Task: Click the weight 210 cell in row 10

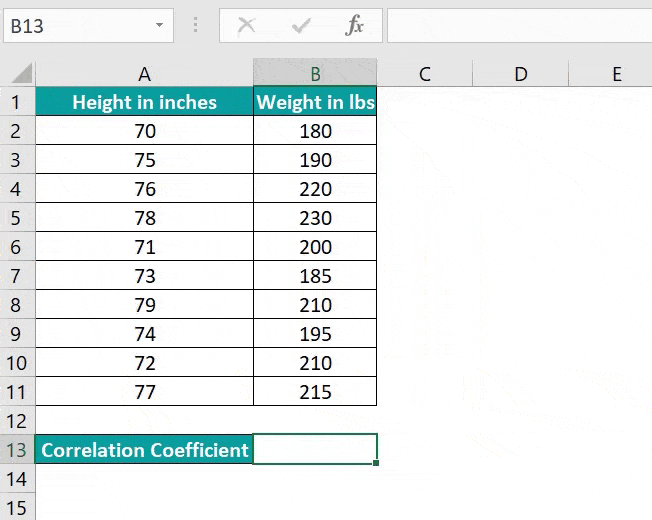Action: [315, 362]
